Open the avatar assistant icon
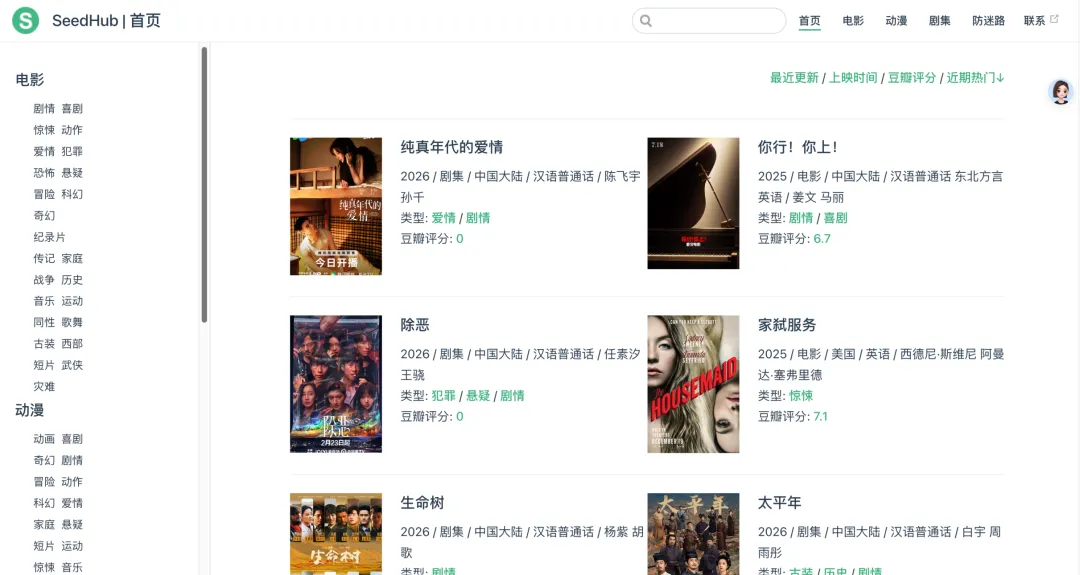Screen dimensions: 1080x575 tap(1061, 92)
